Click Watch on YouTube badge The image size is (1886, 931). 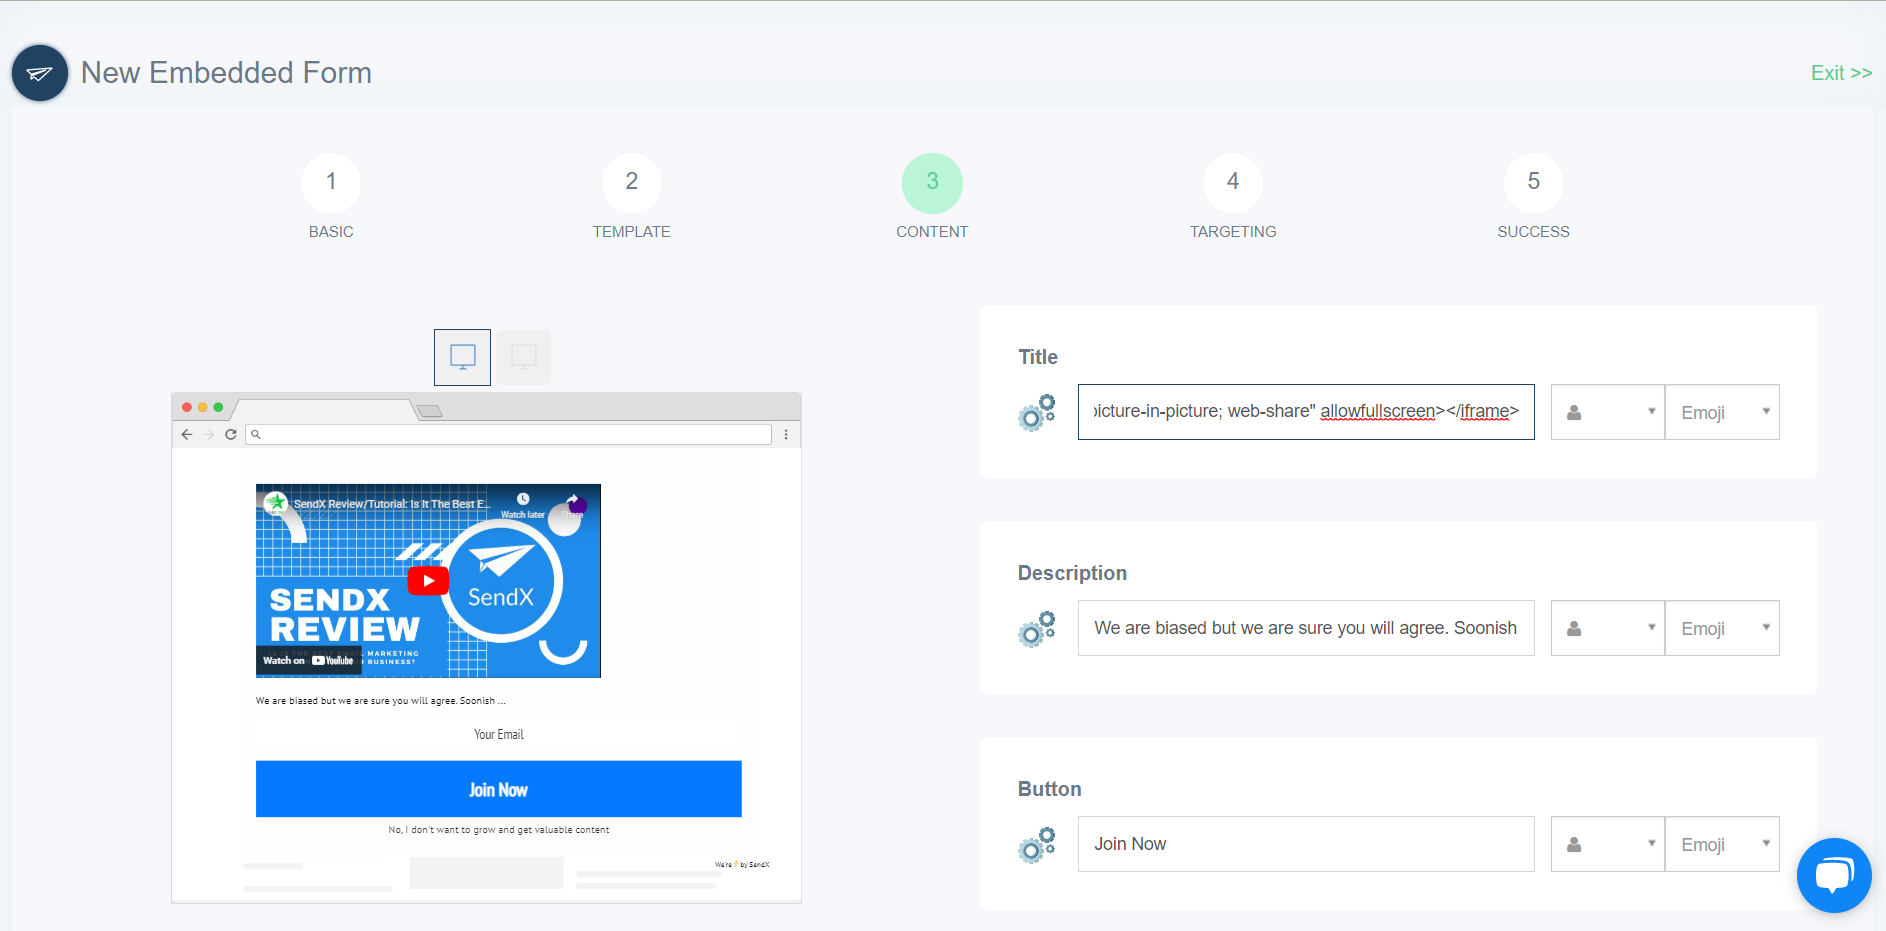[308, 660]
